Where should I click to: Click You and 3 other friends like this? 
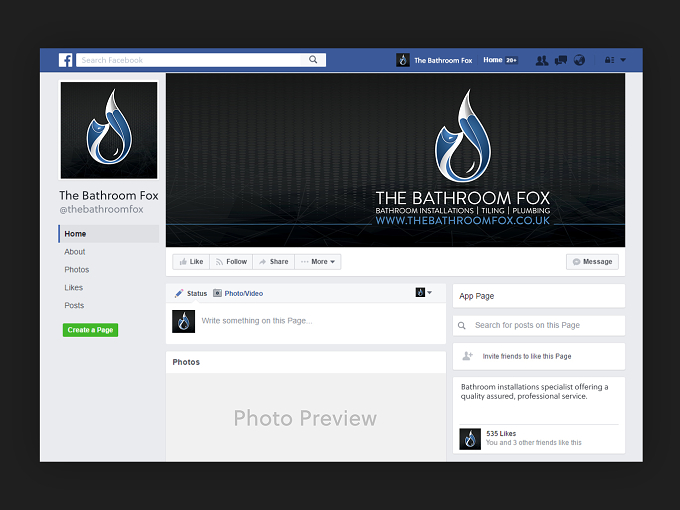click(533, 442)
